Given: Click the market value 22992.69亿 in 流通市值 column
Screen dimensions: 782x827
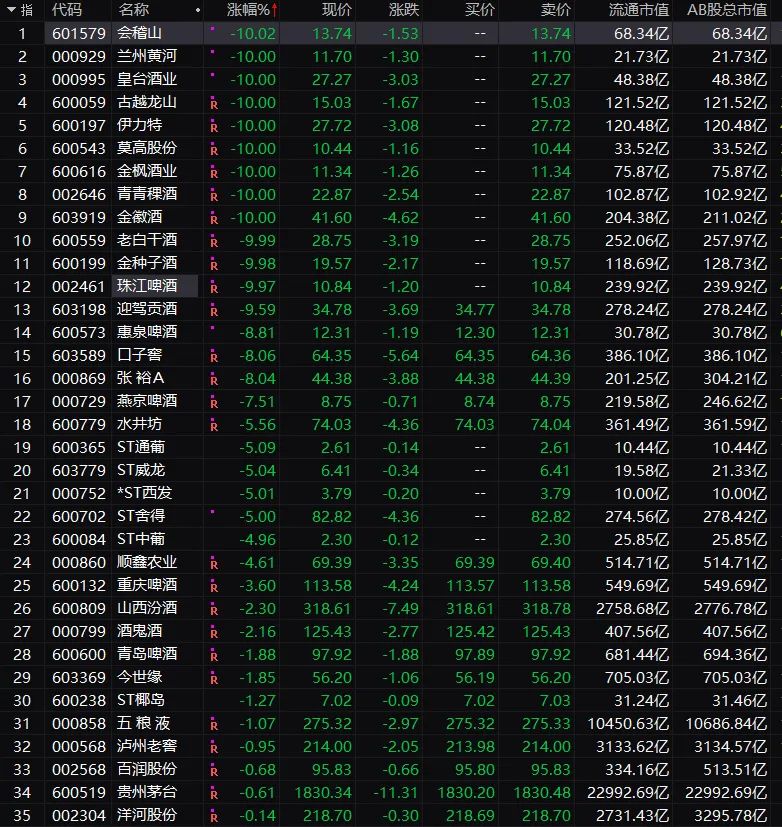Looking at the screenshot, I should point(628,792).
